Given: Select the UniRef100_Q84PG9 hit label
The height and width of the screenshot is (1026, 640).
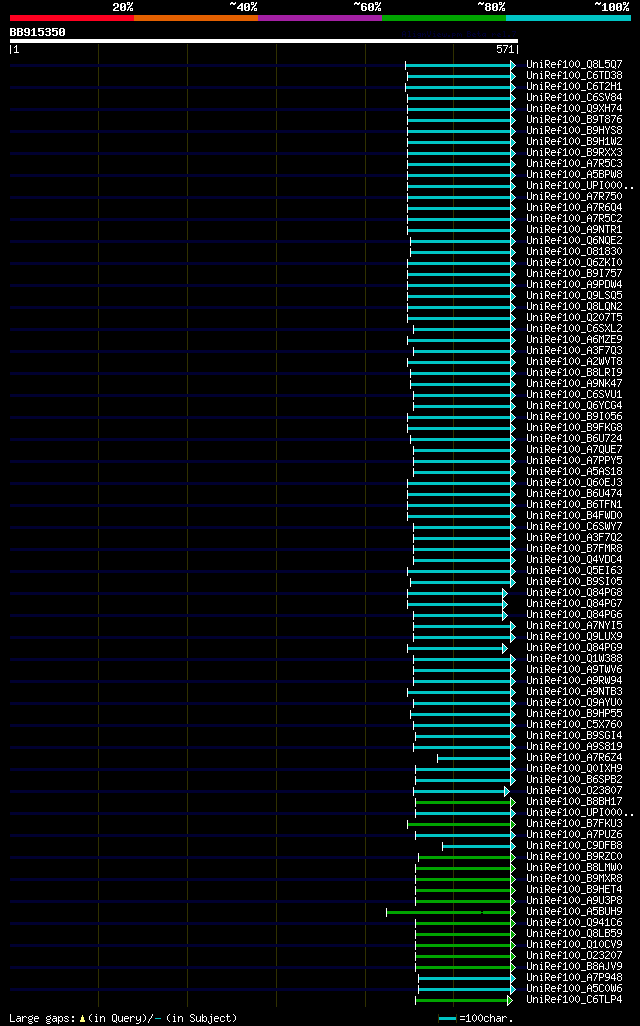Looking at the screenshot, I should pyautogui.click(x=575, y=648).
